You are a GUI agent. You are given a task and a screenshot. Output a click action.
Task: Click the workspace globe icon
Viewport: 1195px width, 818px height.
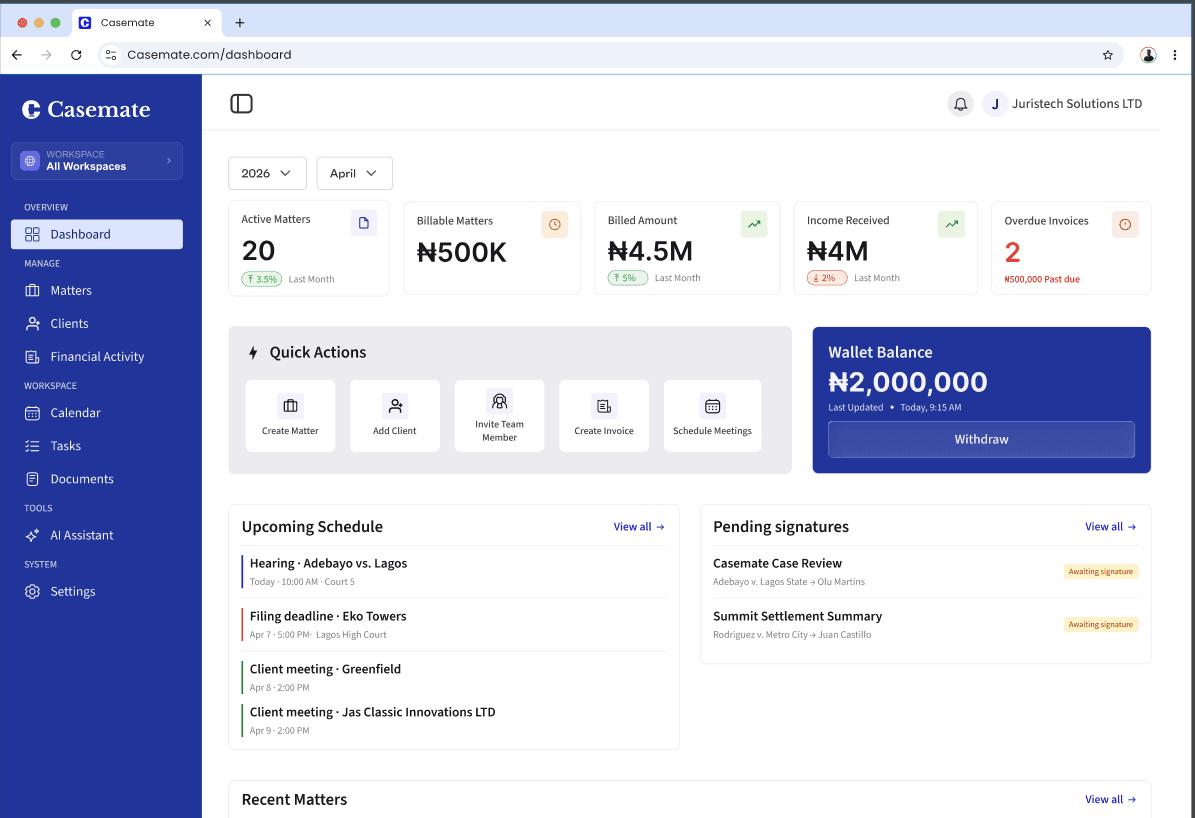tap(30, 161)
